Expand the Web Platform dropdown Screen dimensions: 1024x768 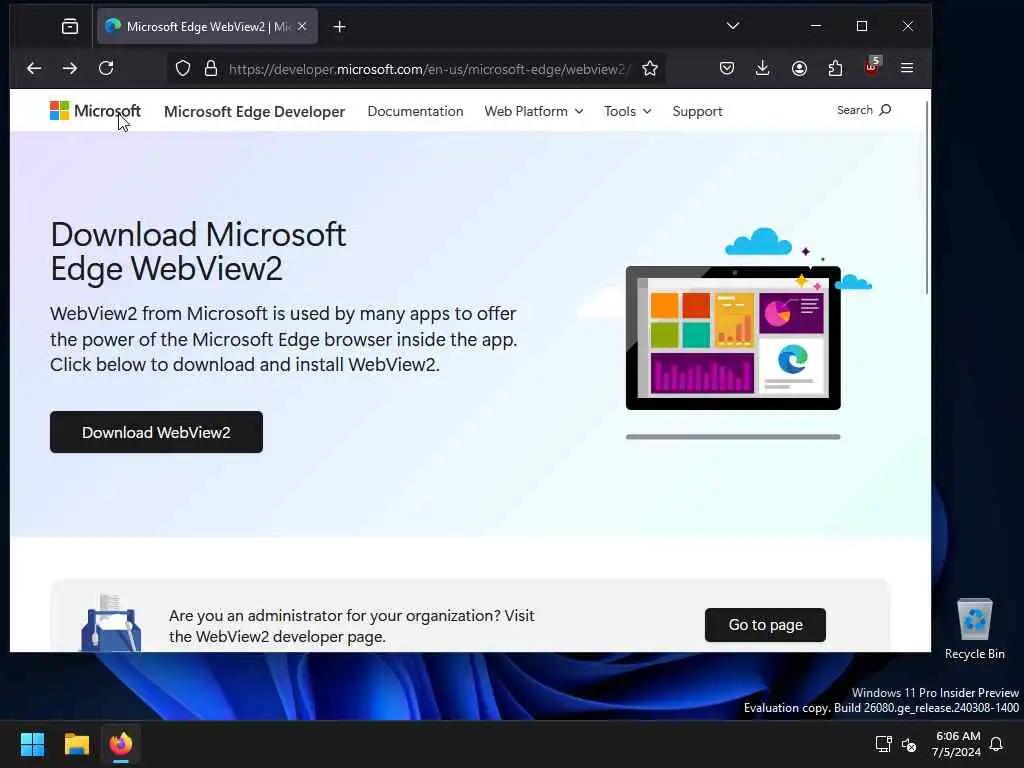coord(534,112)
